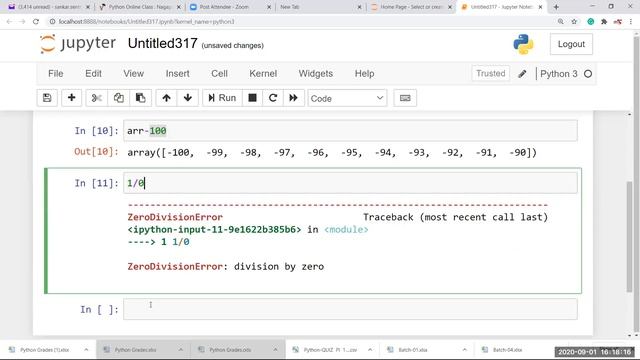
Task: Open the Cell menu
Action: [219, 73]
